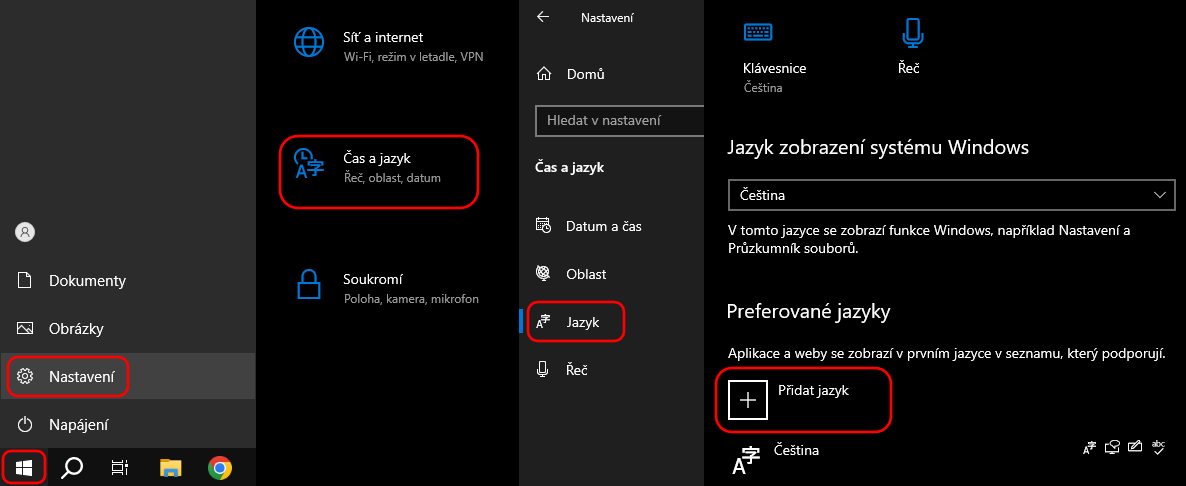This screenshot has width=1186, height=486.
Task: Open Task View from the taskbar
Action: pos(120,469)
